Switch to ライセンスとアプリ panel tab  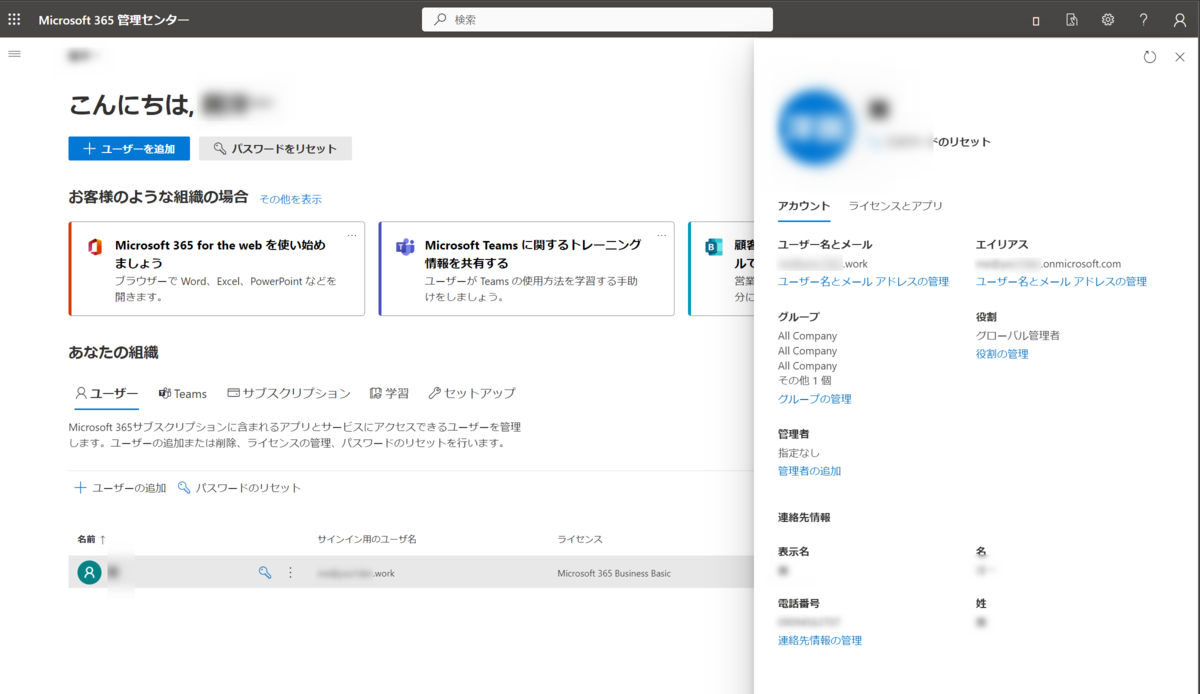point(896,206)
